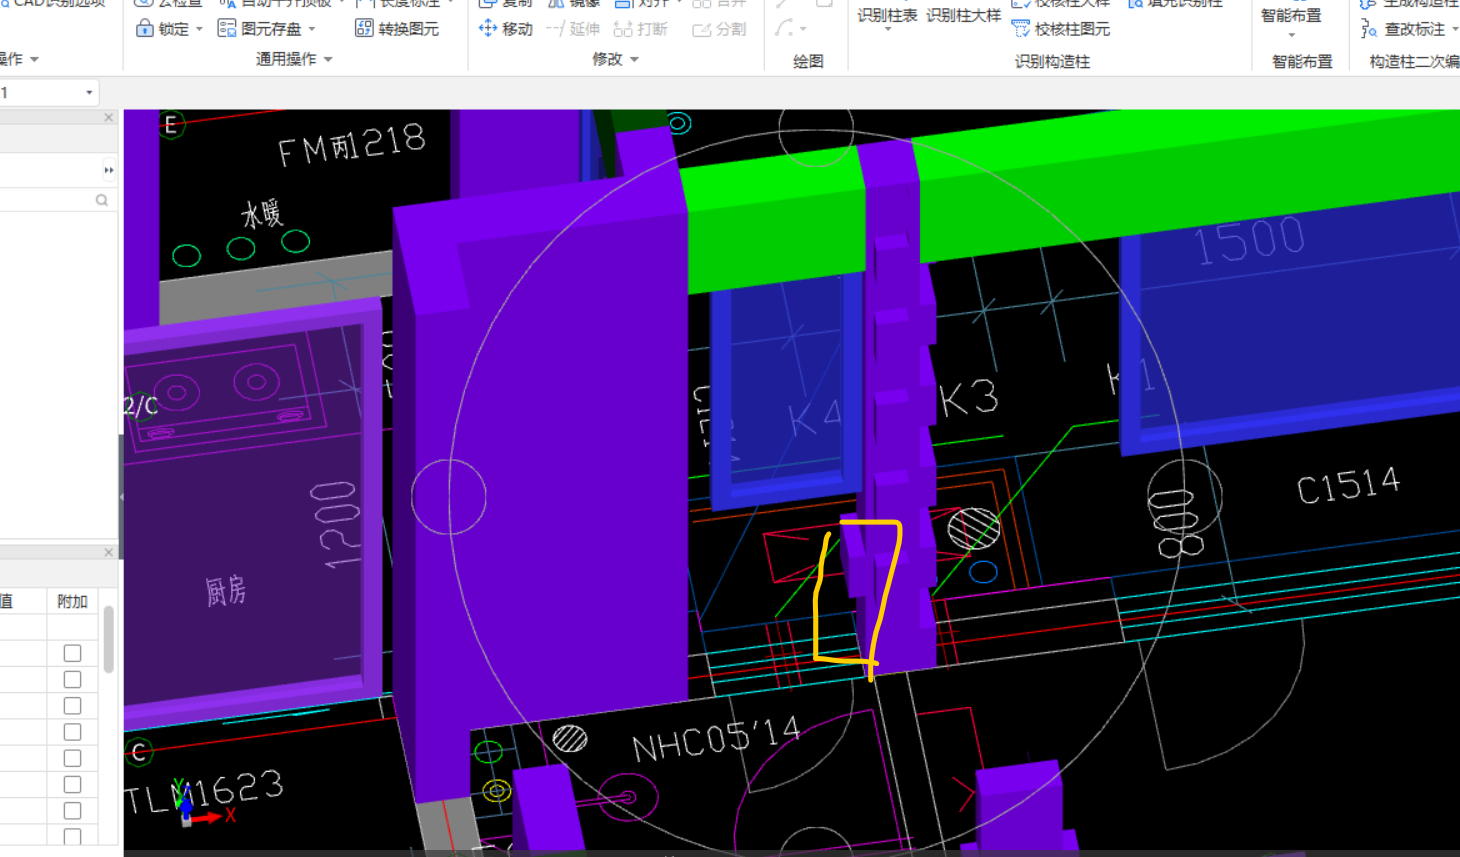Screen dimensions: 1460x857
Task: Click the K3 label in the drawing
Action: (969, 399)
